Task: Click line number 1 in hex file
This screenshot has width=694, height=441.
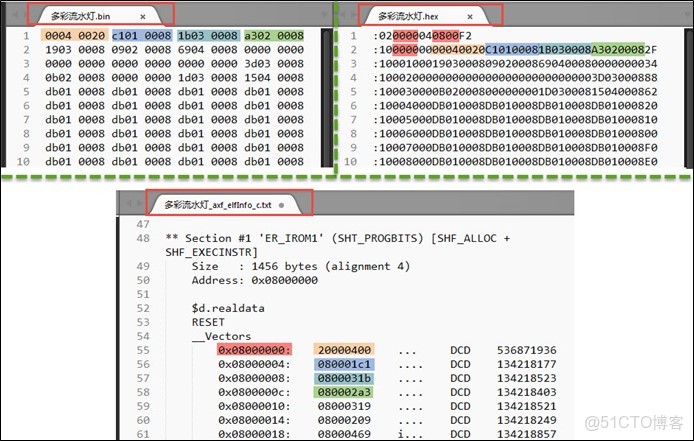Action: [x=353, y=35]
